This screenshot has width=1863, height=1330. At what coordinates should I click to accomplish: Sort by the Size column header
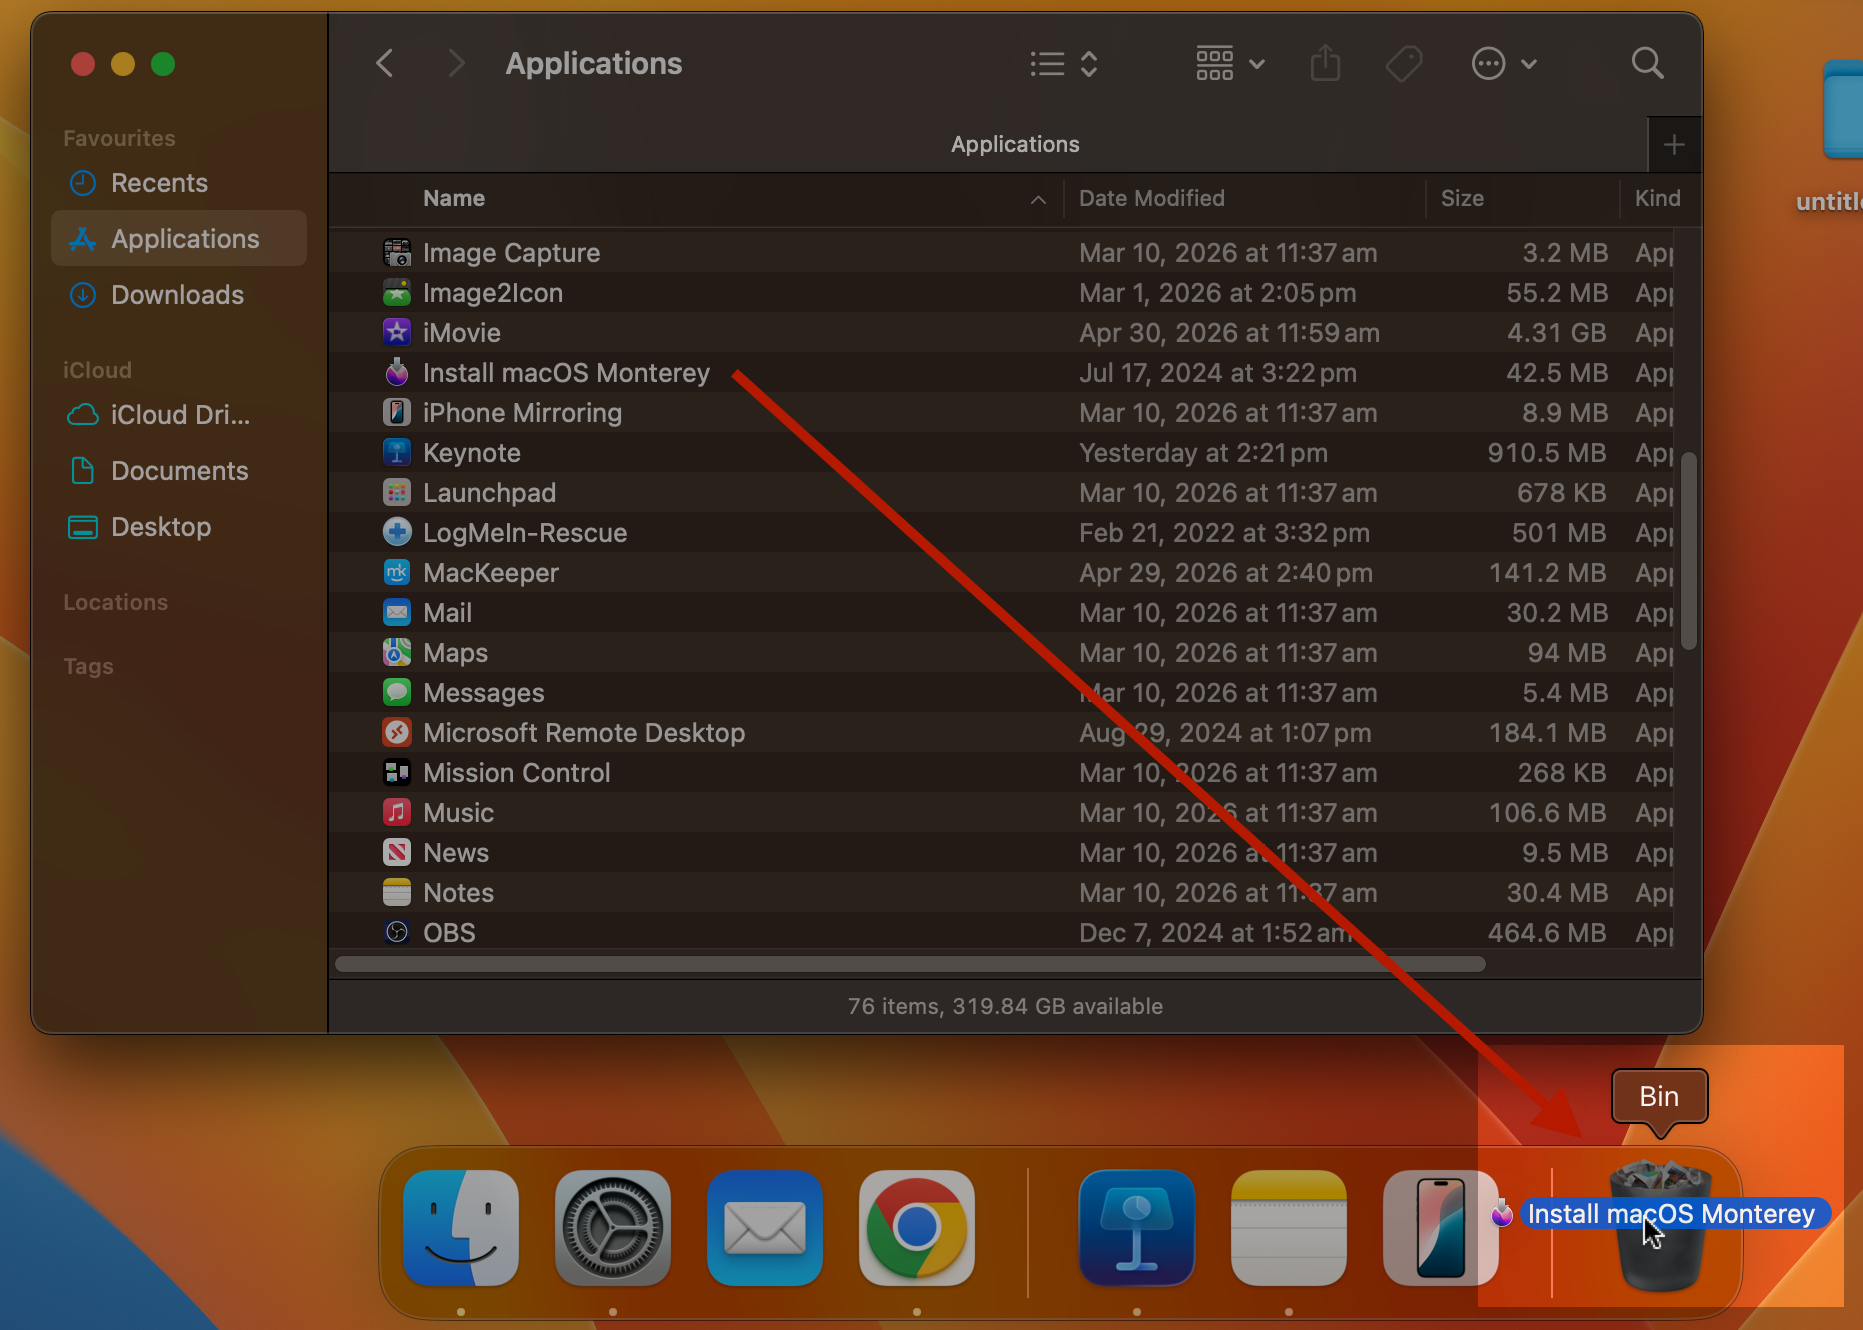coord(1462,198)
